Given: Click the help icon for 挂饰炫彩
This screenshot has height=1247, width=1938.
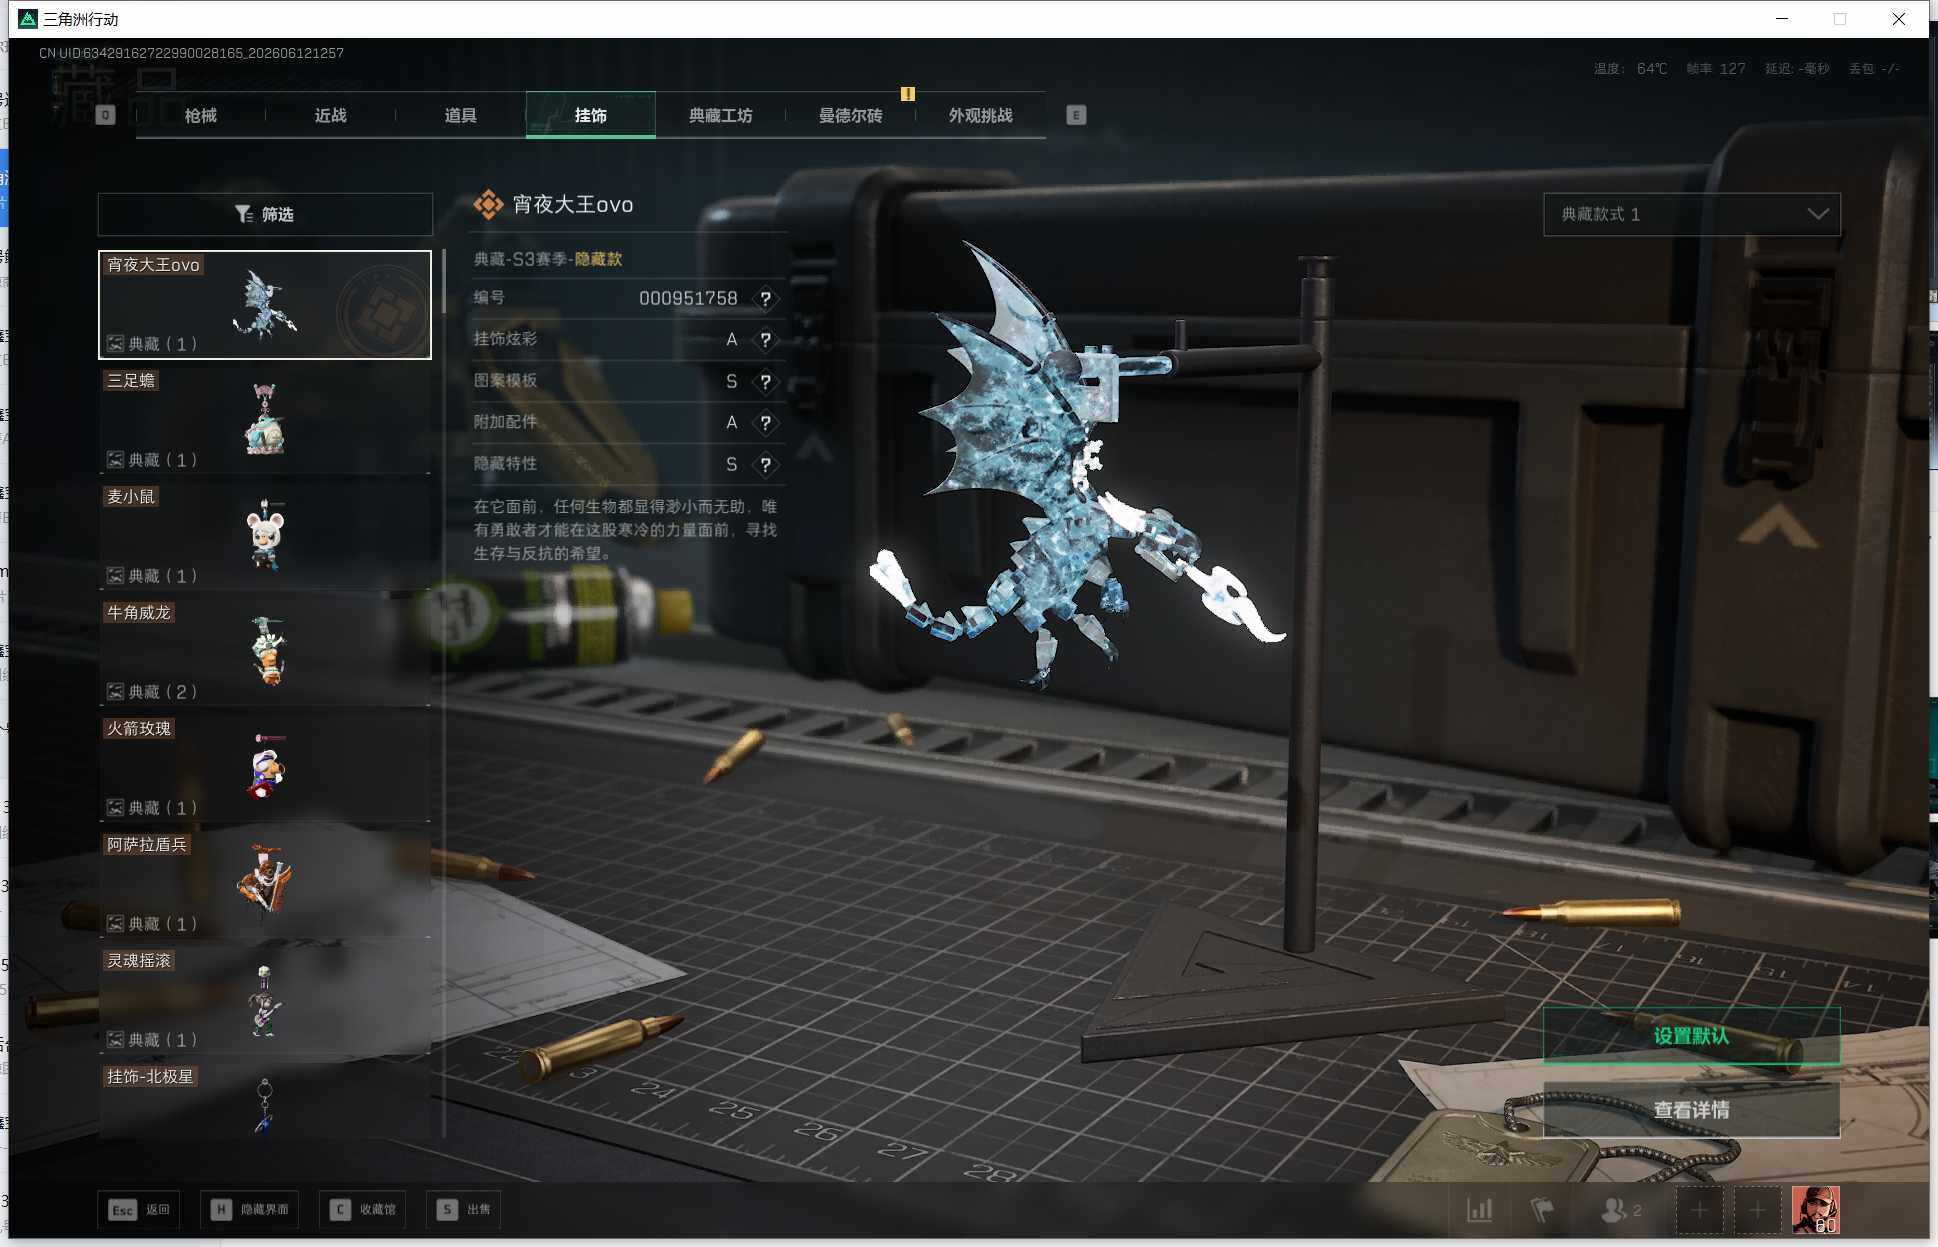Looking at the screenshot, I should [x=765, y=340].
